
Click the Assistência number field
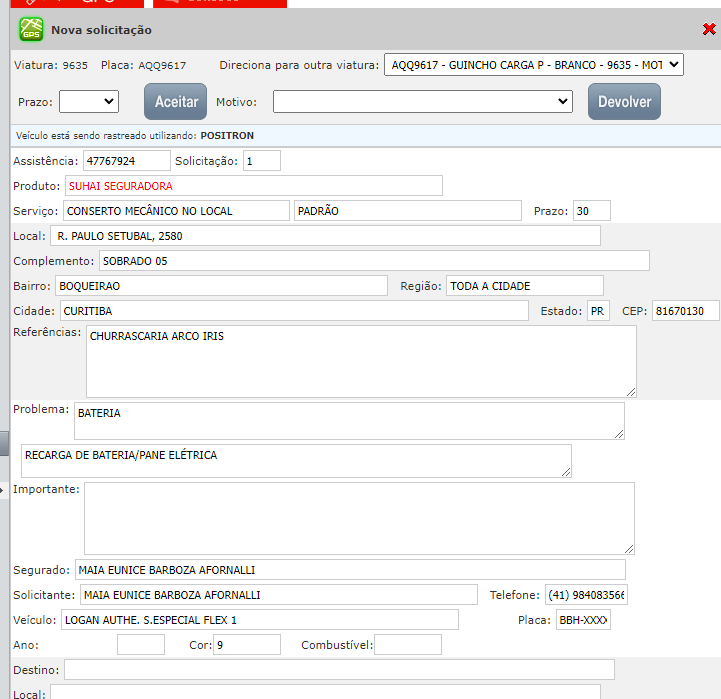[x=126, y=160]
